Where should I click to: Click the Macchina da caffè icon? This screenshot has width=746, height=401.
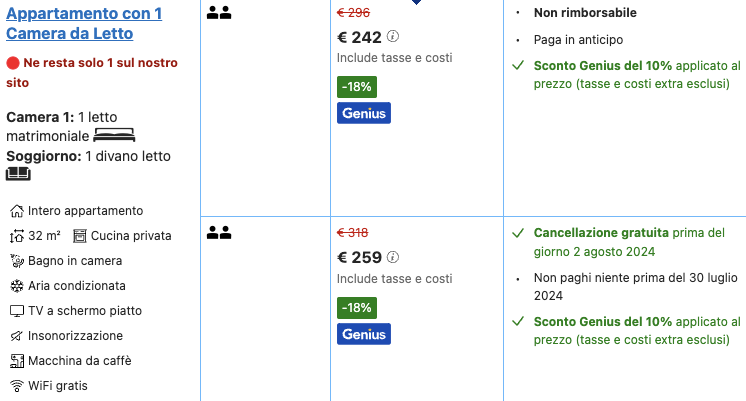coord(16,361)
